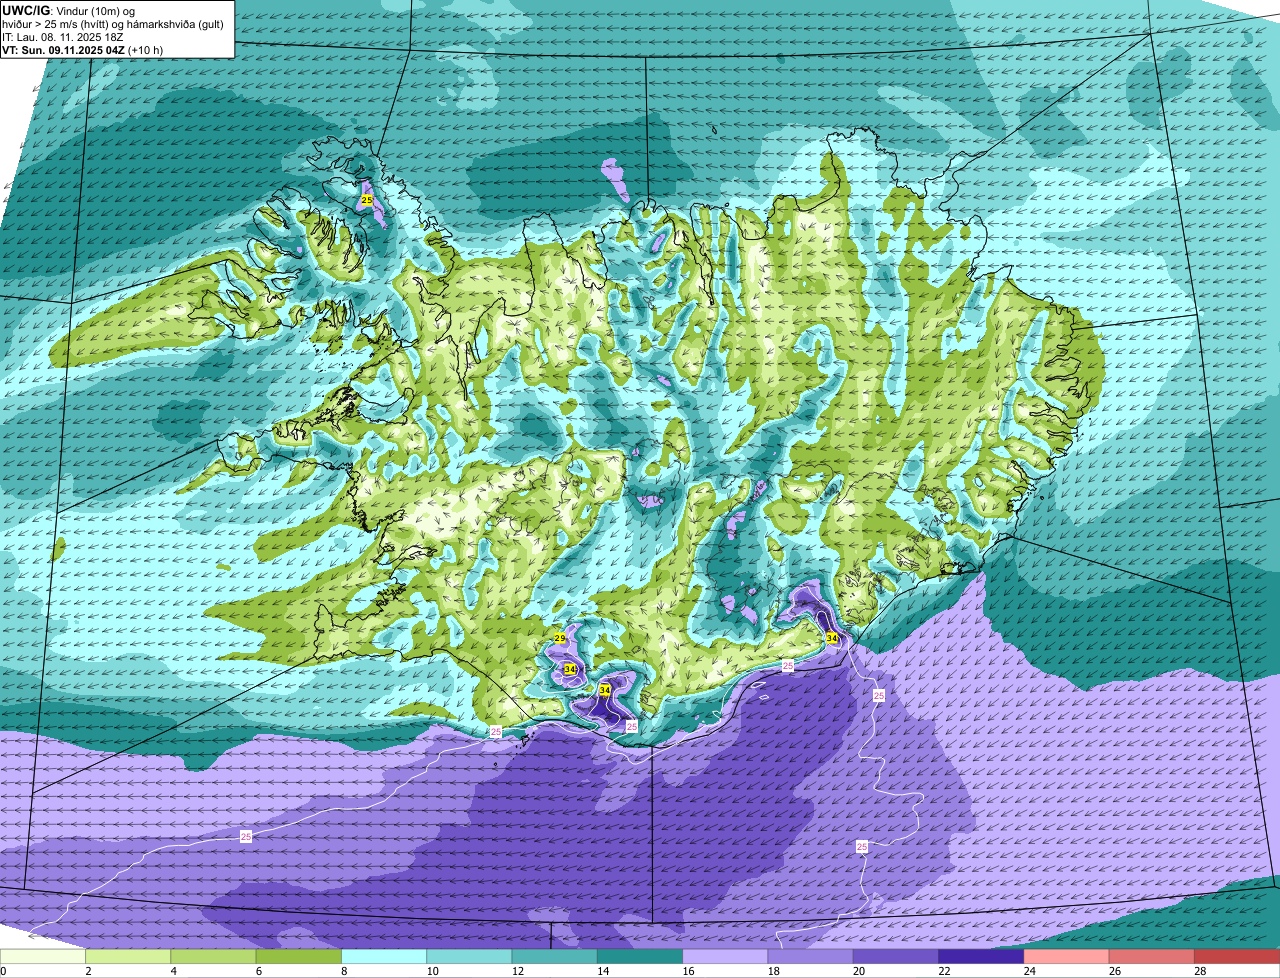Click the legend scale number '0'
This screenshot has height=978, width=1280.
[x=3, y=971]
